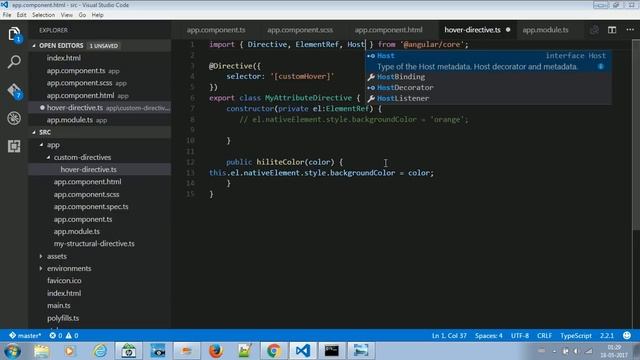Open the Extensions view in activity bar
Screen dimensions: 640x360
pyautogui.click(x=14, y=146)
